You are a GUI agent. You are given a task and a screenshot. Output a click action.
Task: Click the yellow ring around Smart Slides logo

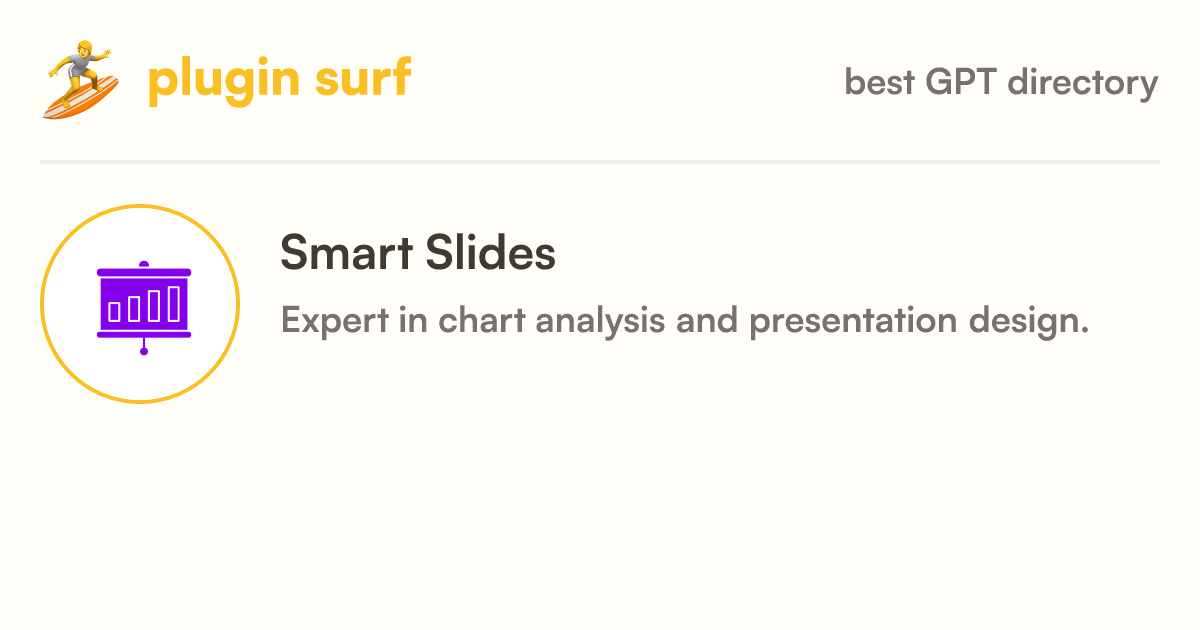pos(140,206)
